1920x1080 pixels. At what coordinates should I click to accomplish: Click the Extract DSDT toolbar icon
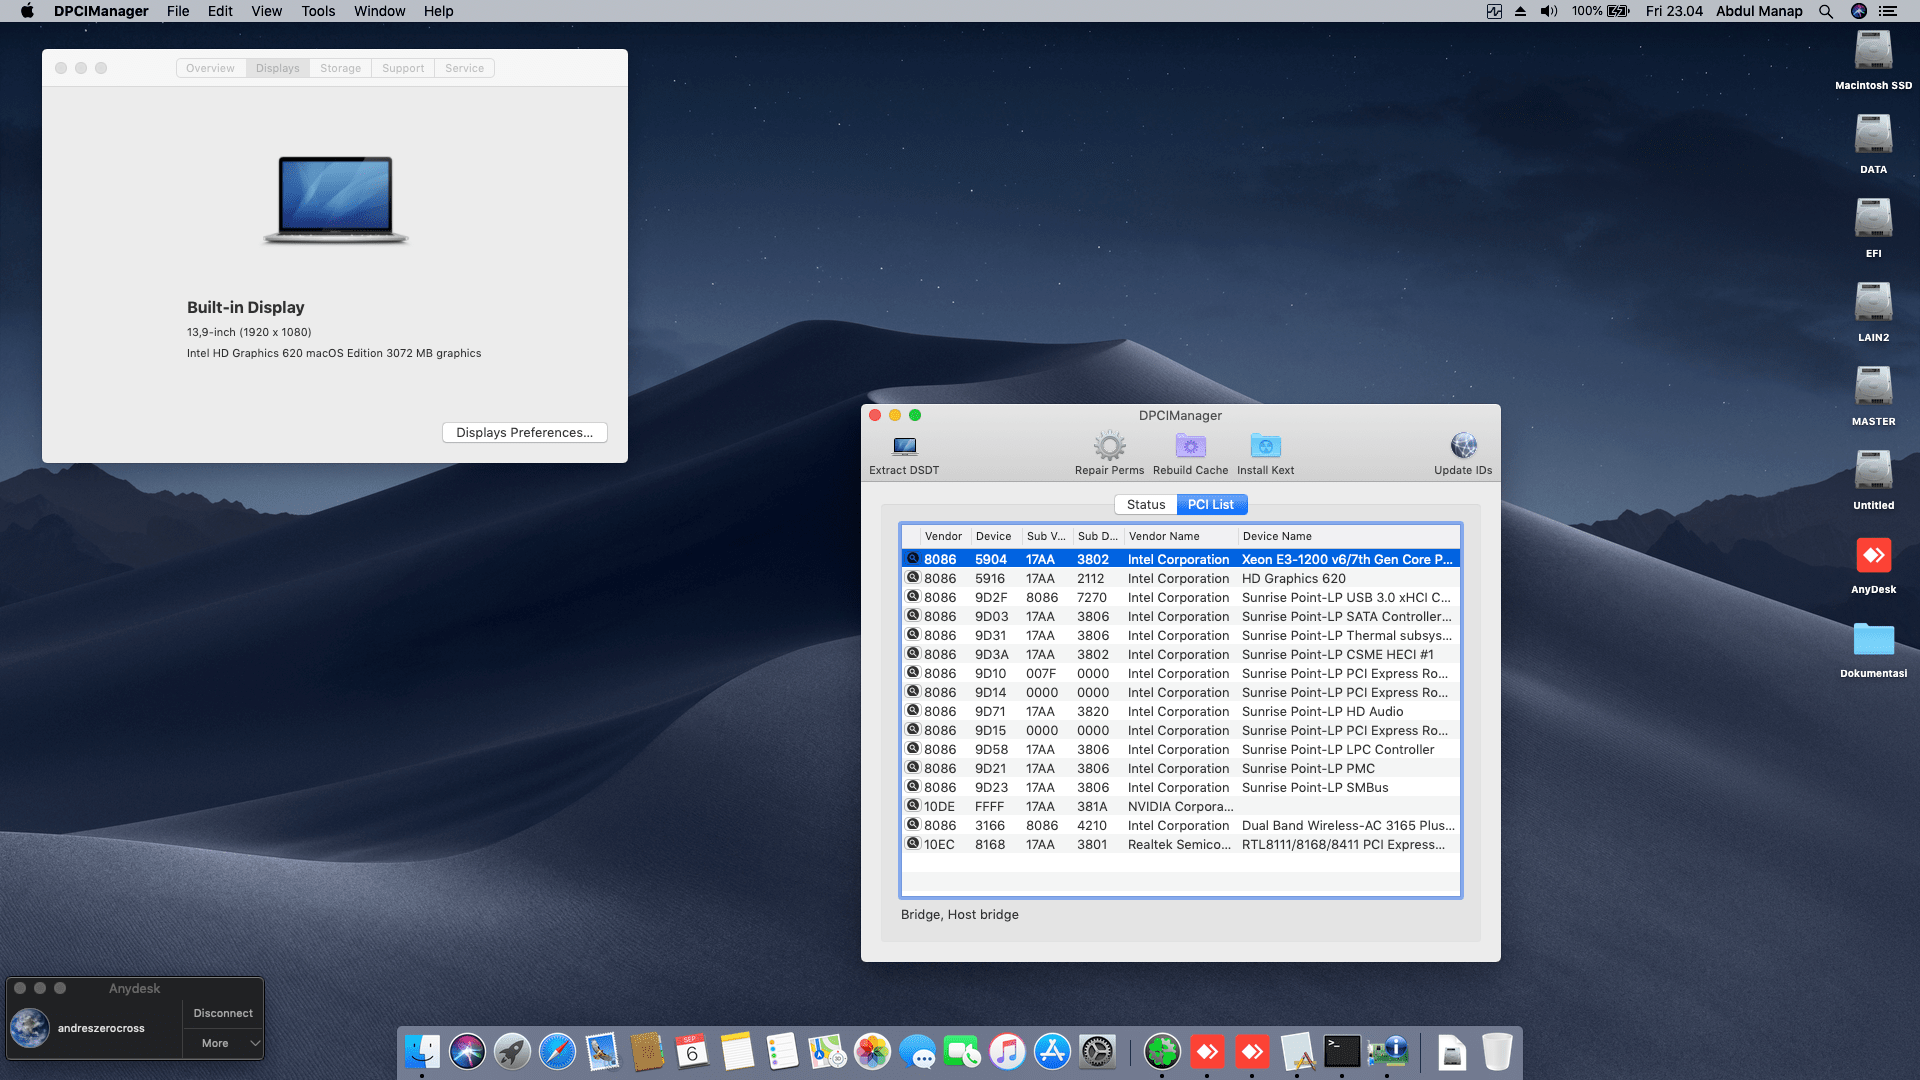(x=904, y=446)
